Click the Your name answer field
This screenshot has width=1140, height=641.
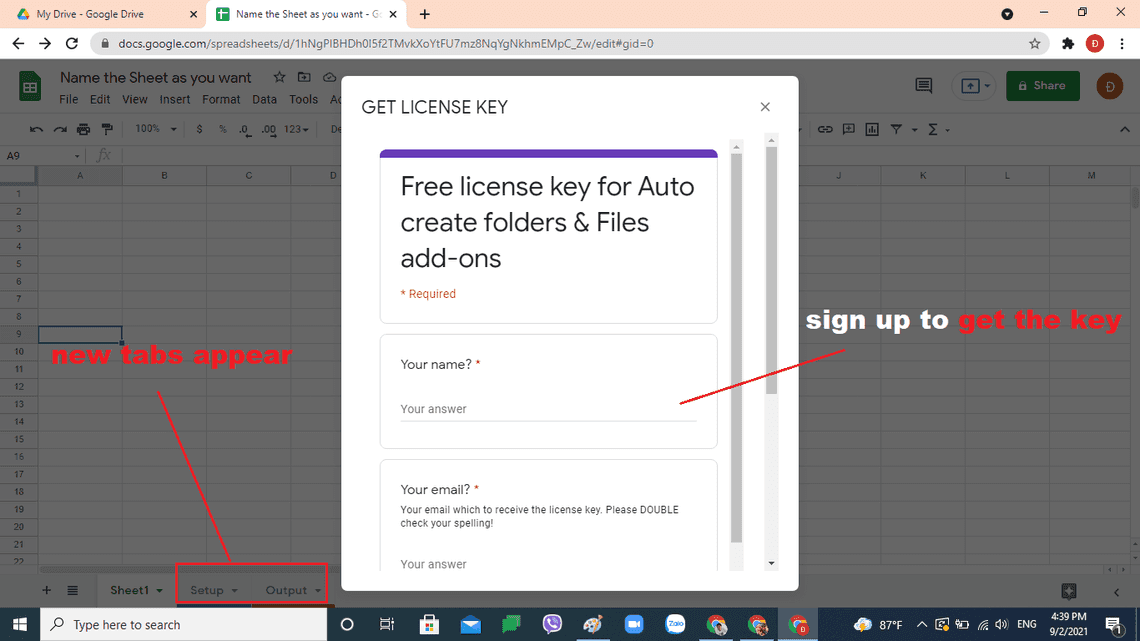tap(547, 409)
